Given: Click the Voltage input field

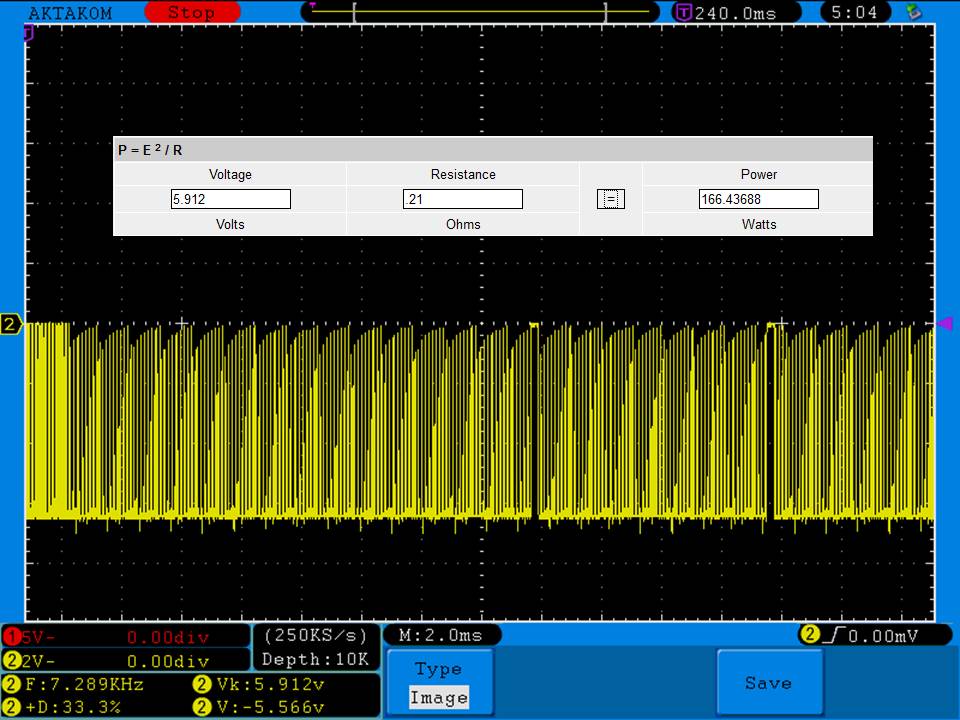Looking at the screenshot, I should tap(230, 199).
